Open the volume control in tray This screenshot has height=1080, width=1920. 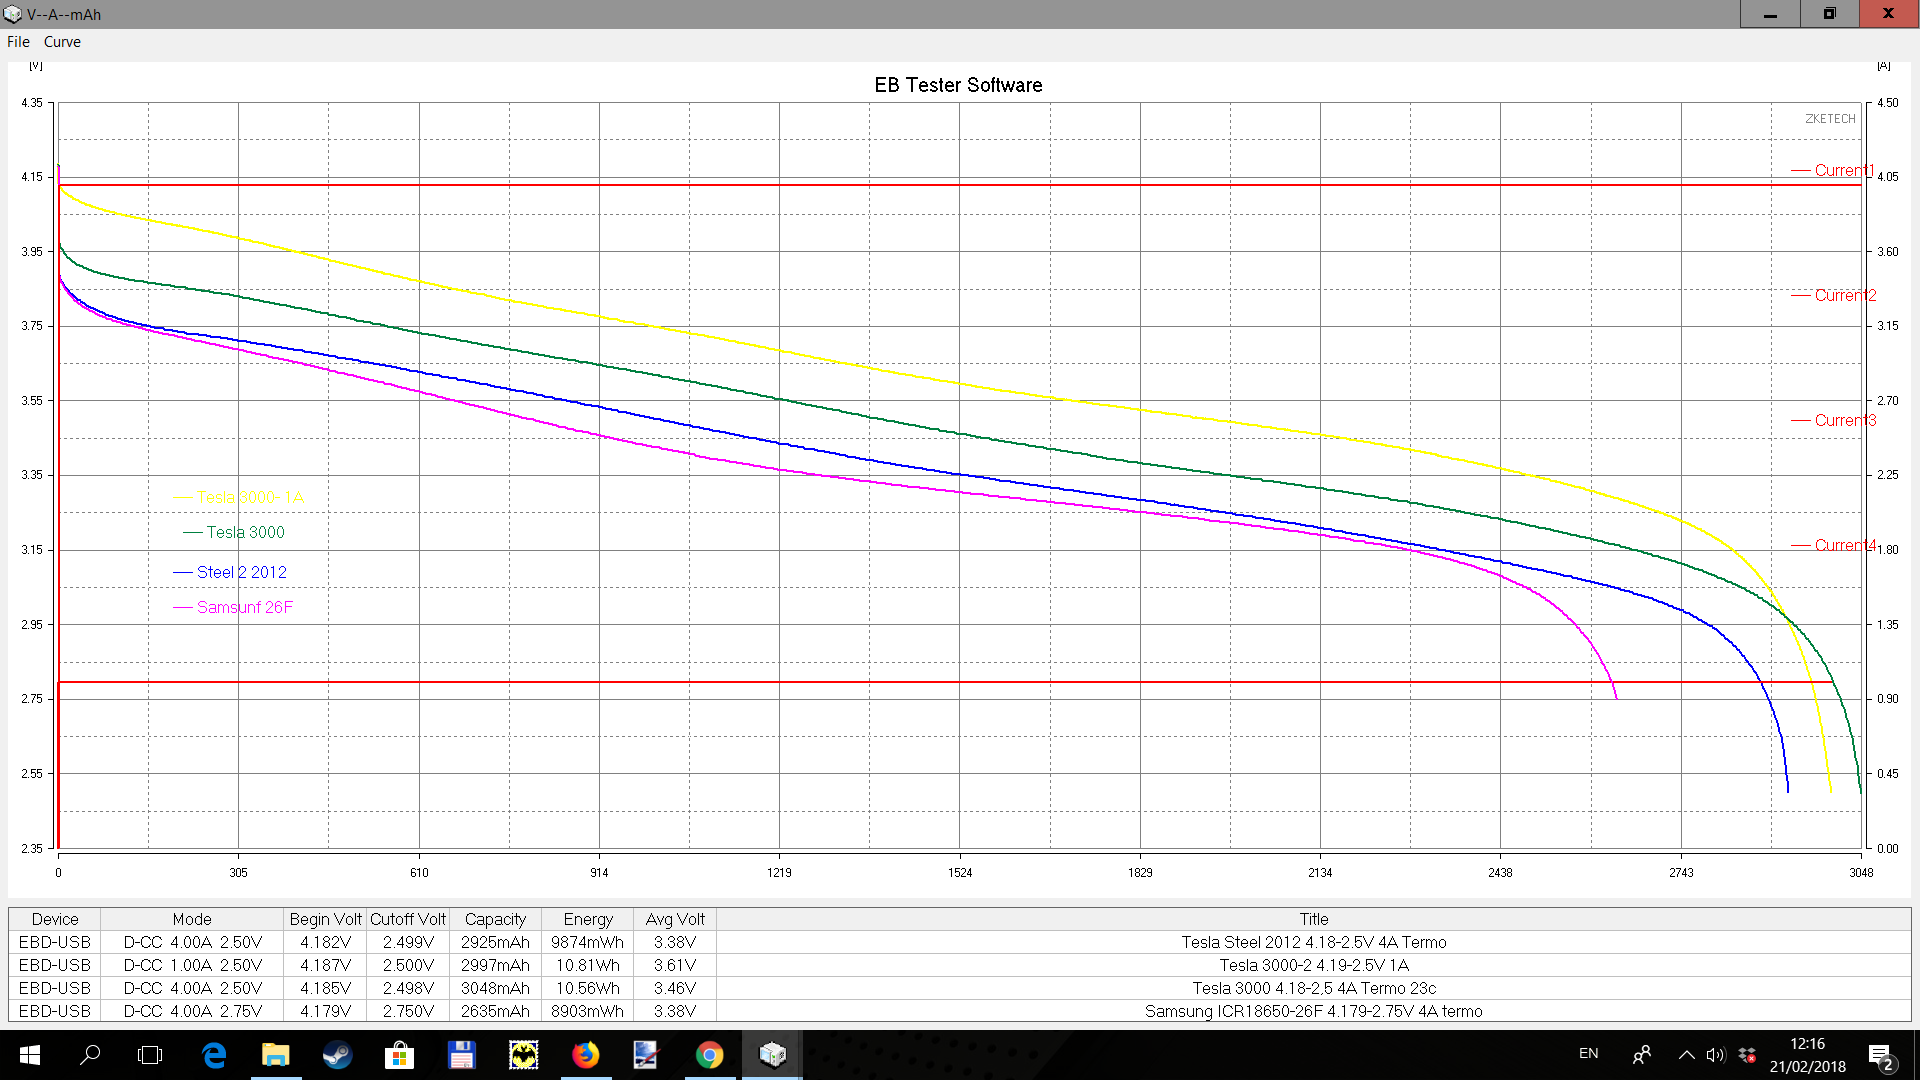(1716, 1055)
